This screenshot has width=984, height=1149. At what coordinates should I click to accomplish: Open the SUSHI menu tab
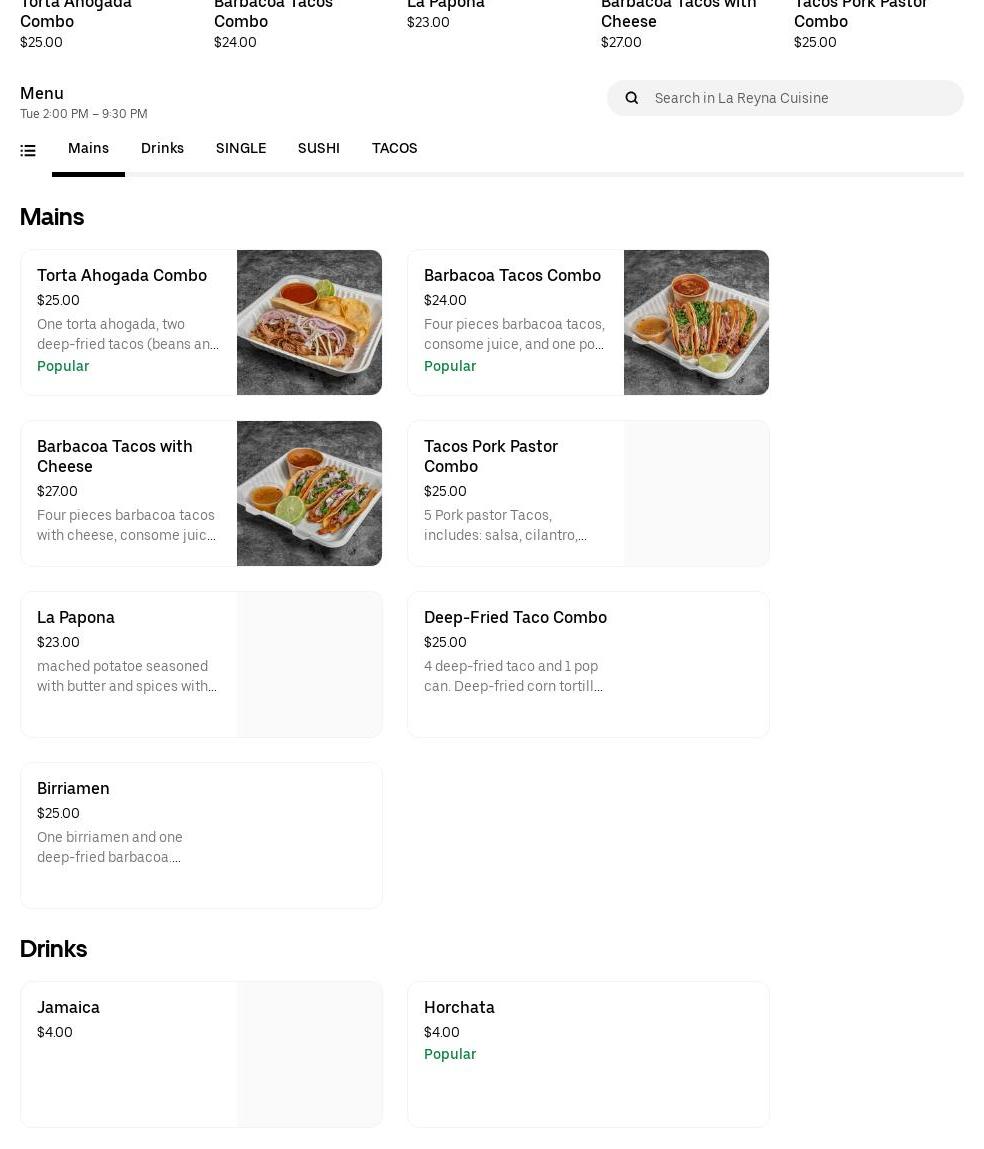click(x=318, y=148)
